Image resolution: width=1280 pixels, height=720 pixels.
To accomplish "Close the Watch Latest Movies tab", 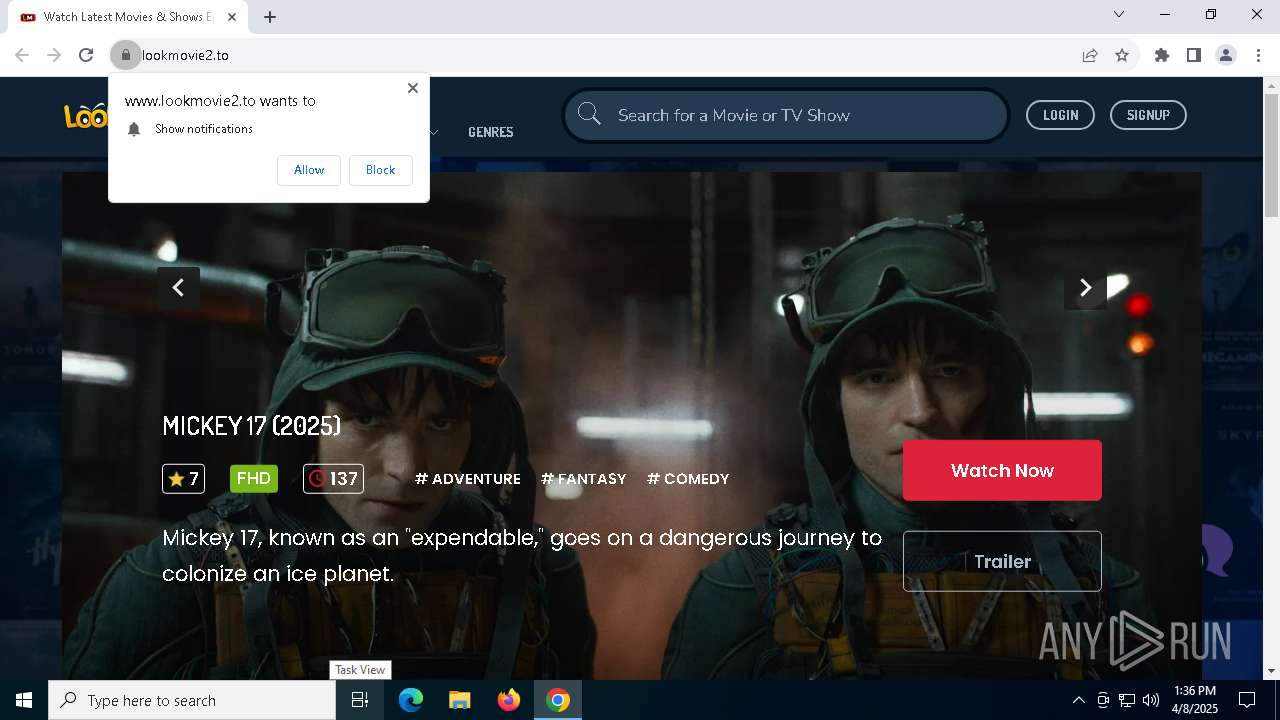I will 232,17.
